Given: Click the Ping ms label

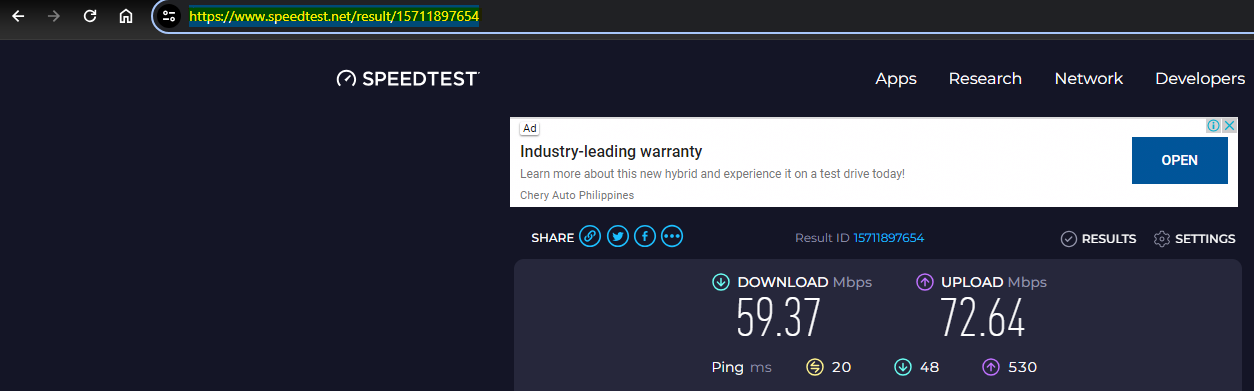Looking at the screenshot, I should (741, 367).
